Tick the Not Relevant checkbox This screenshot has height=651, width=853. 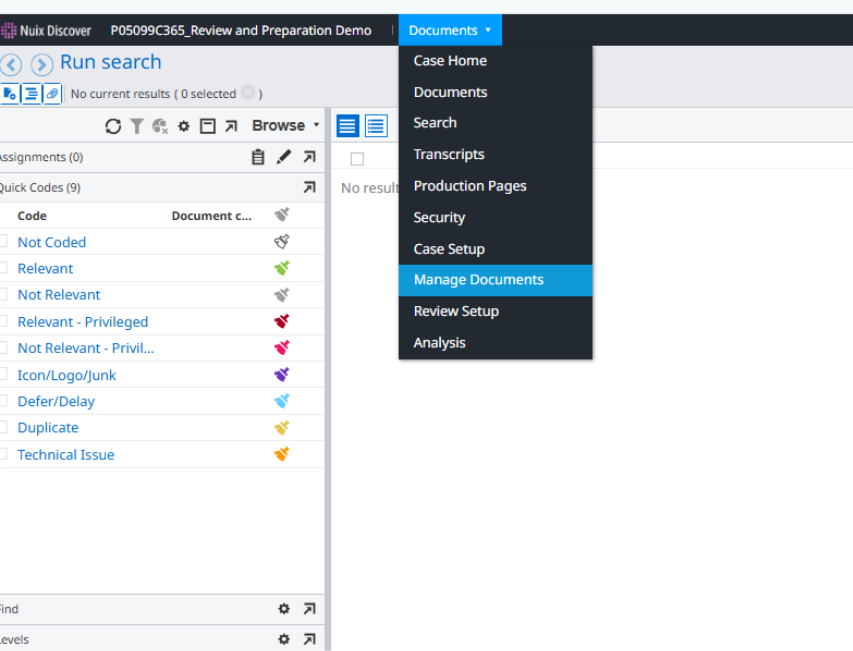point(3,294)
